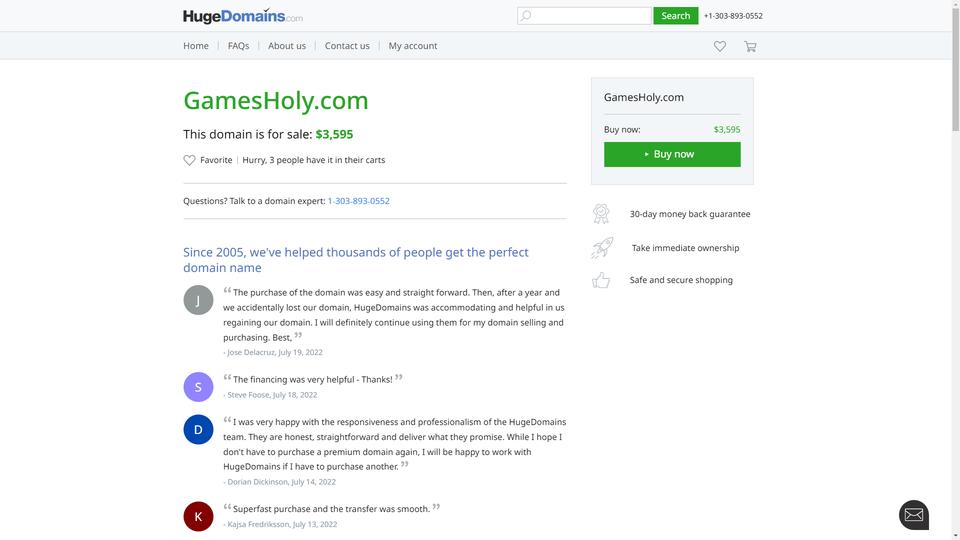Image resolution: width=960 pixels, height=540 pixels.
Task: Open the shopping cart icon
Action: click(750, 47)
